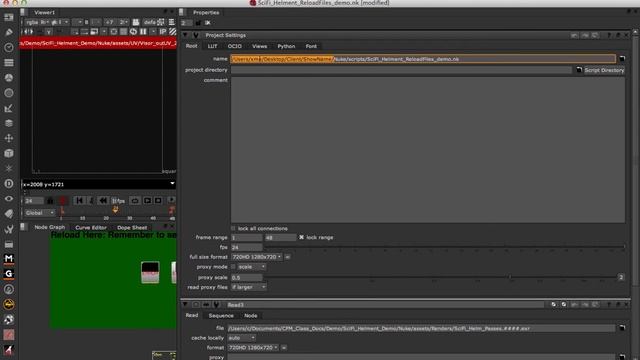Open the 3D nodes cube icon
This screenshot has height=360, width=640.
click(x=9, y=153)
